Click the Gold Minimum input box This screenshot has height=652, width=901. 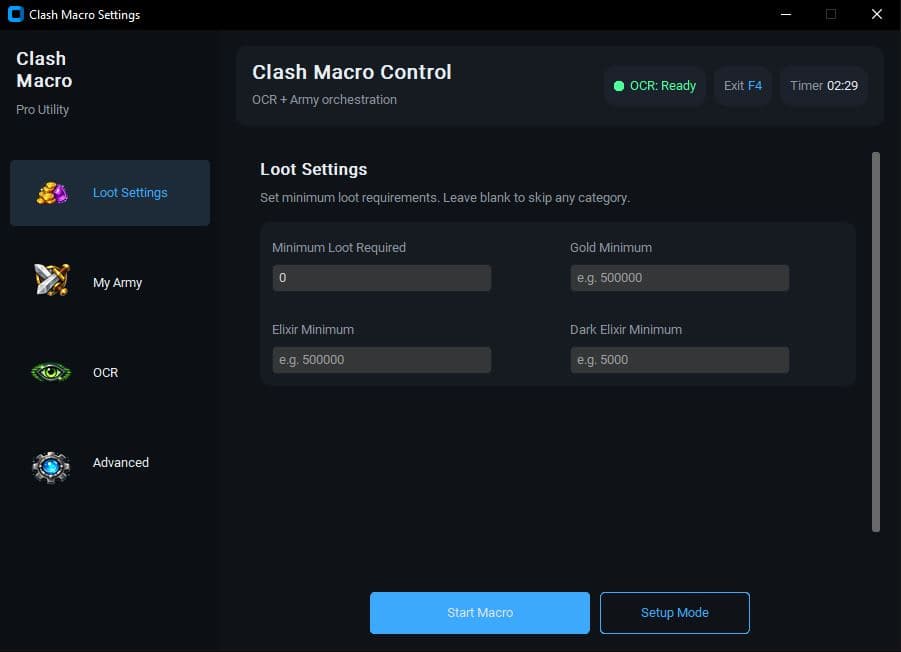(679, 277)
